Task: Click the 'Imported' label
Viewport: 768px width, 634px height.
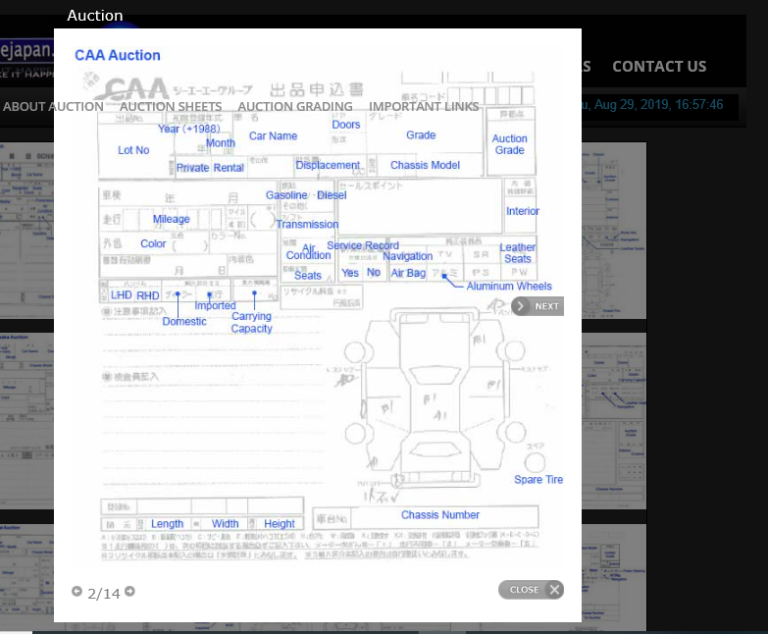Action: pyautogui.click(x=215, y=306)
